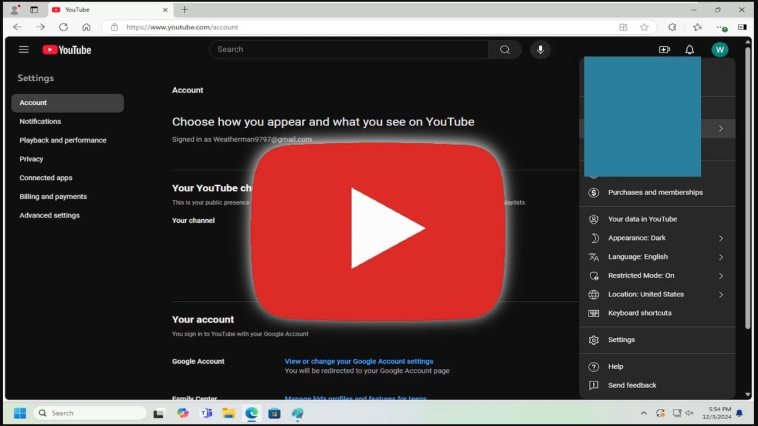This screenshot has height=426, width=758.
Task: Show hidden system tray icons chevron
Action: pos(643,413)
